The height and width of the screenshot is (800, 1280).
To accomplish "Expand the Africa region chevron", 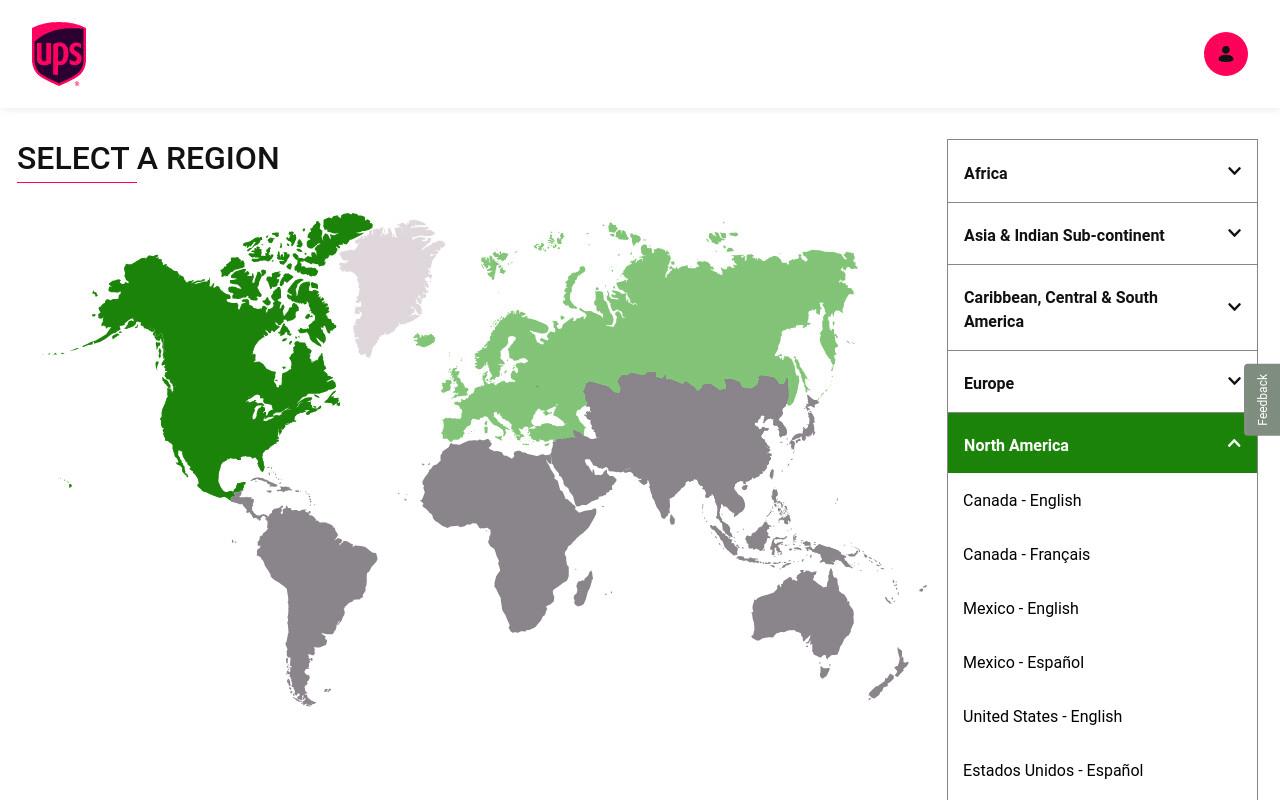I will (x=1234, y=171).
